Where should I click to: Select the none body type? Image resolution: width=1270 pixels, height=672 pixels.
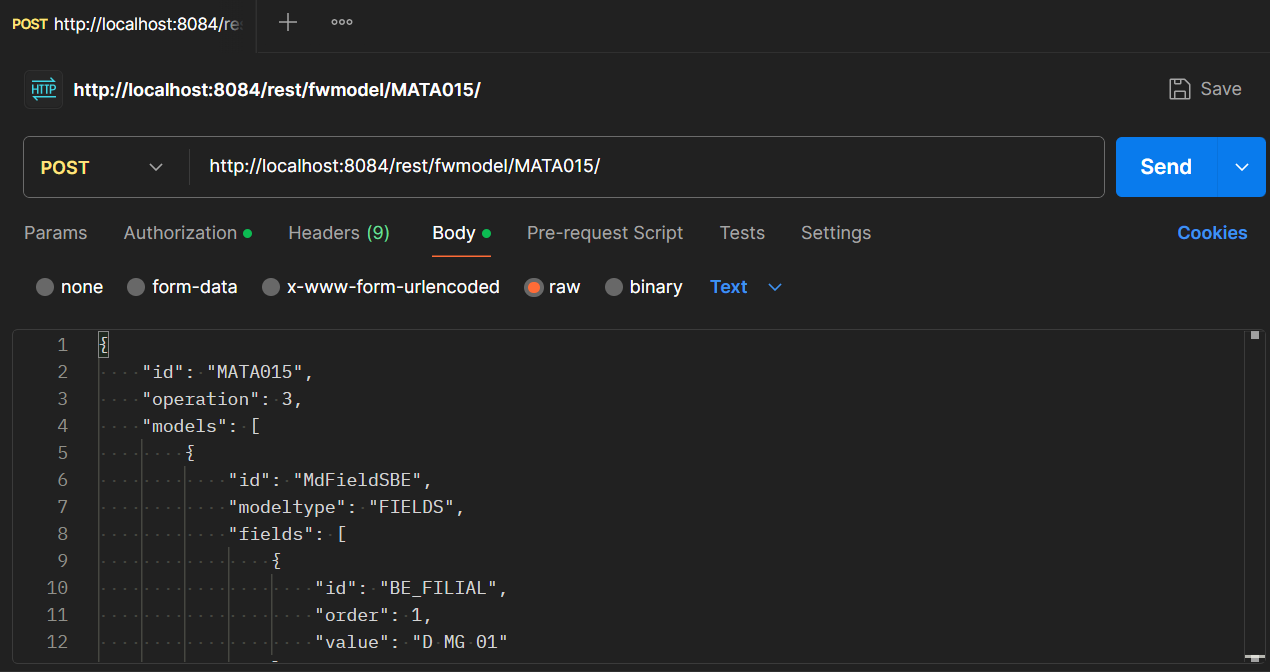(x=45, y=287)
